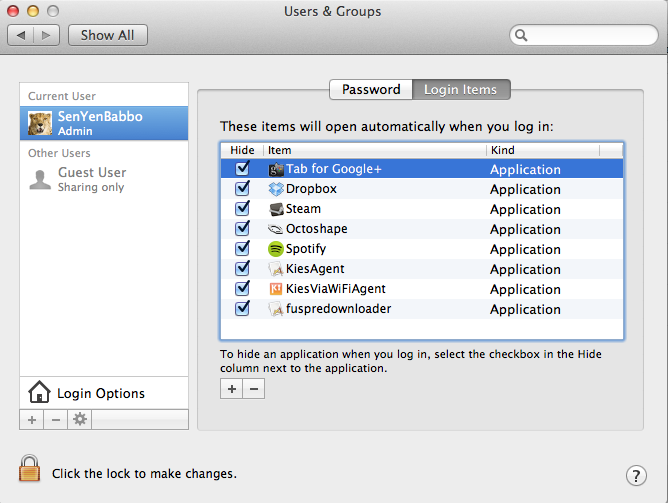Click the Tab for Google+ app icon
Screen dimensions: 668x503
276,170
